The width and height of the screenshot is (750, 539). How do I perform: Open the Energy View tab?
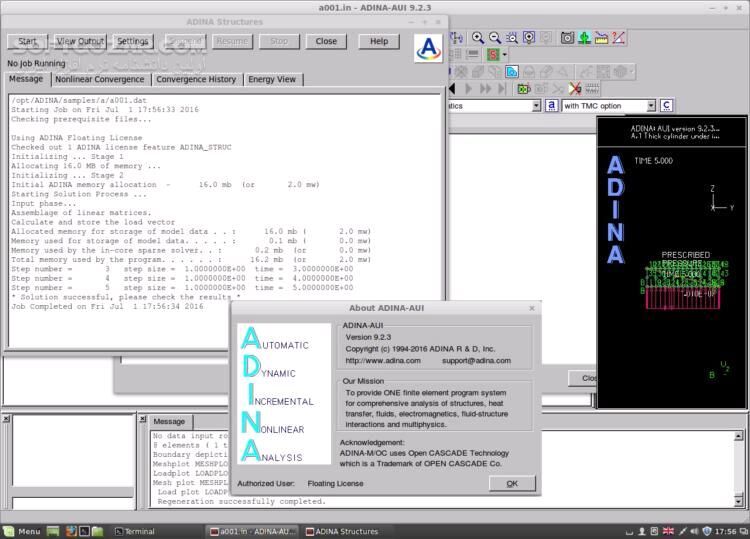272,79
